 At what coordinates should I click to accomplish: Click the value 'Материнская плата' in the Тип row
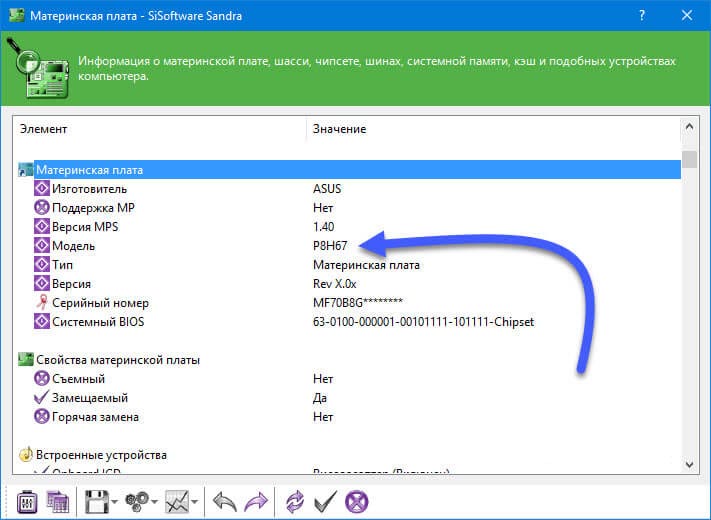point(366,265)
